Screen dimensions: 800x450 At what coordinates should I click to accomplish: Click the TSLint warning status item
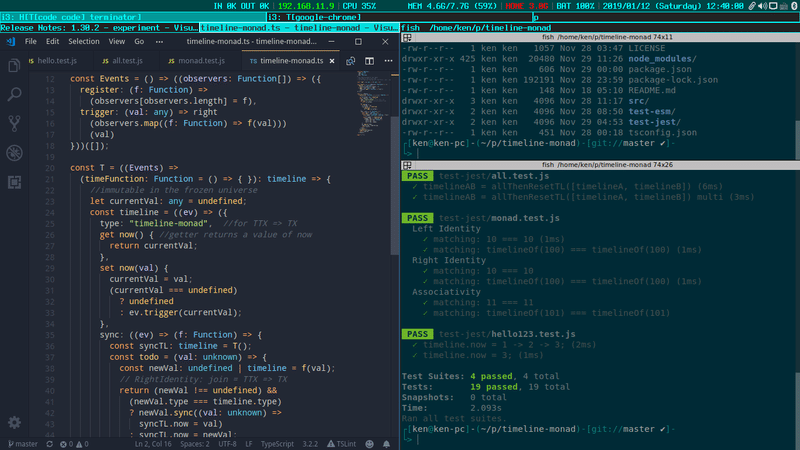[x=341, y=444]
